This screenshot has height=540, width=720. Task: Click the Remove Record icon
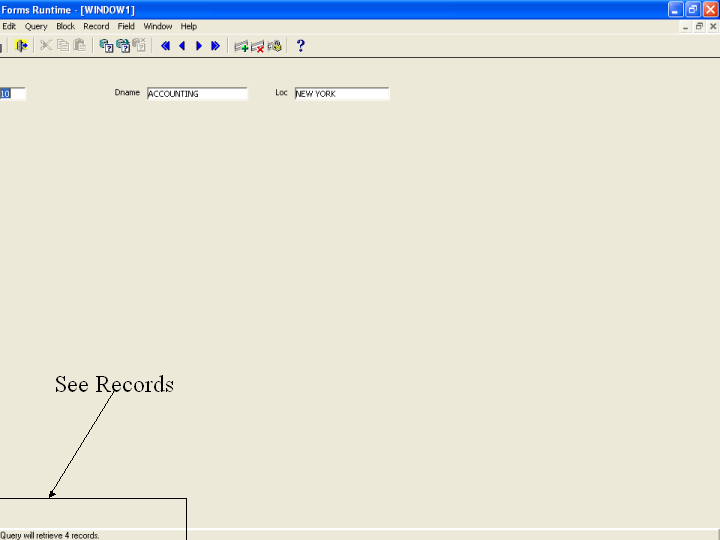click(258, 46)
